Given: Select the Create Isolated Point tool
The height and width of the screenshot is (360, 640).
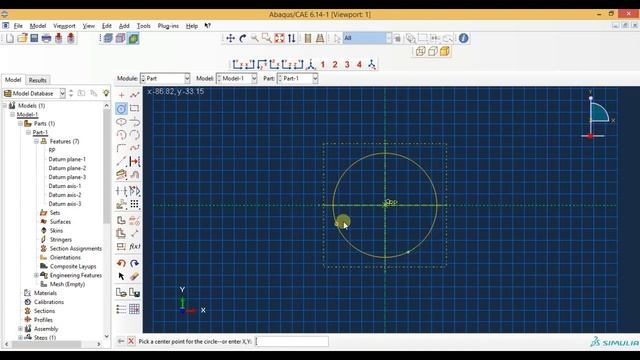Looking at the screenshot, I should click(121, 95).
